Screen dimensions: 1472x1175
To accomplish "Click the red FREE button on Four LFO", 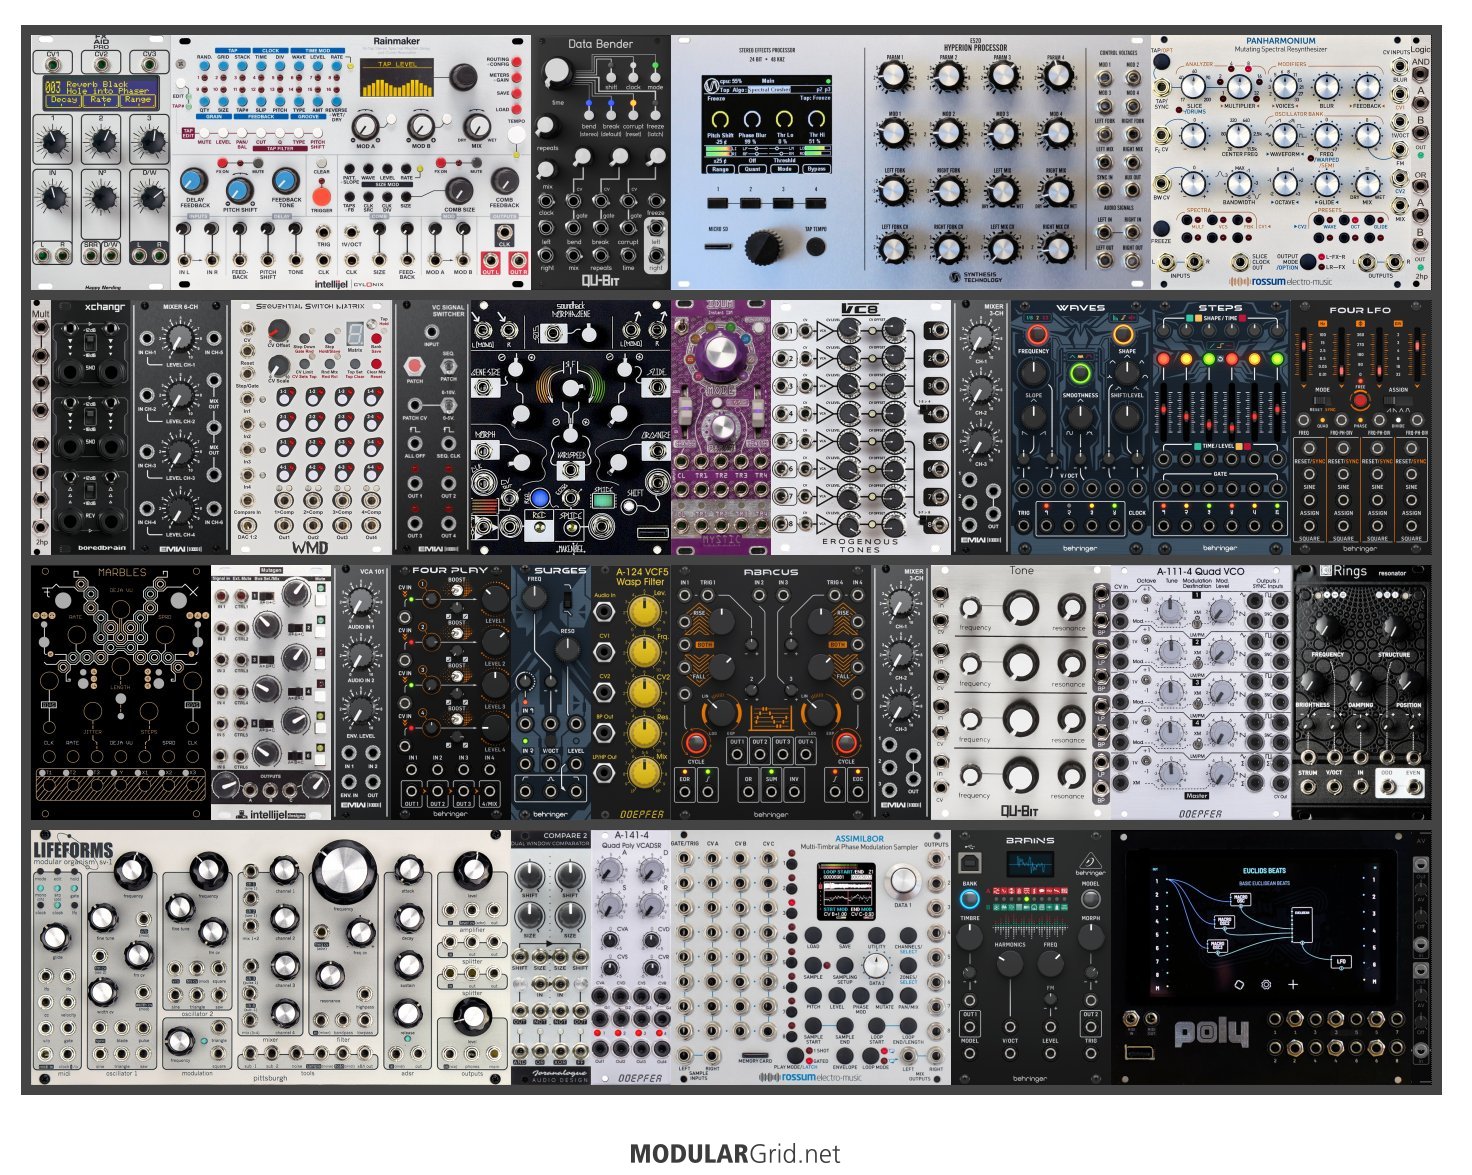I will coord(1359,401).
